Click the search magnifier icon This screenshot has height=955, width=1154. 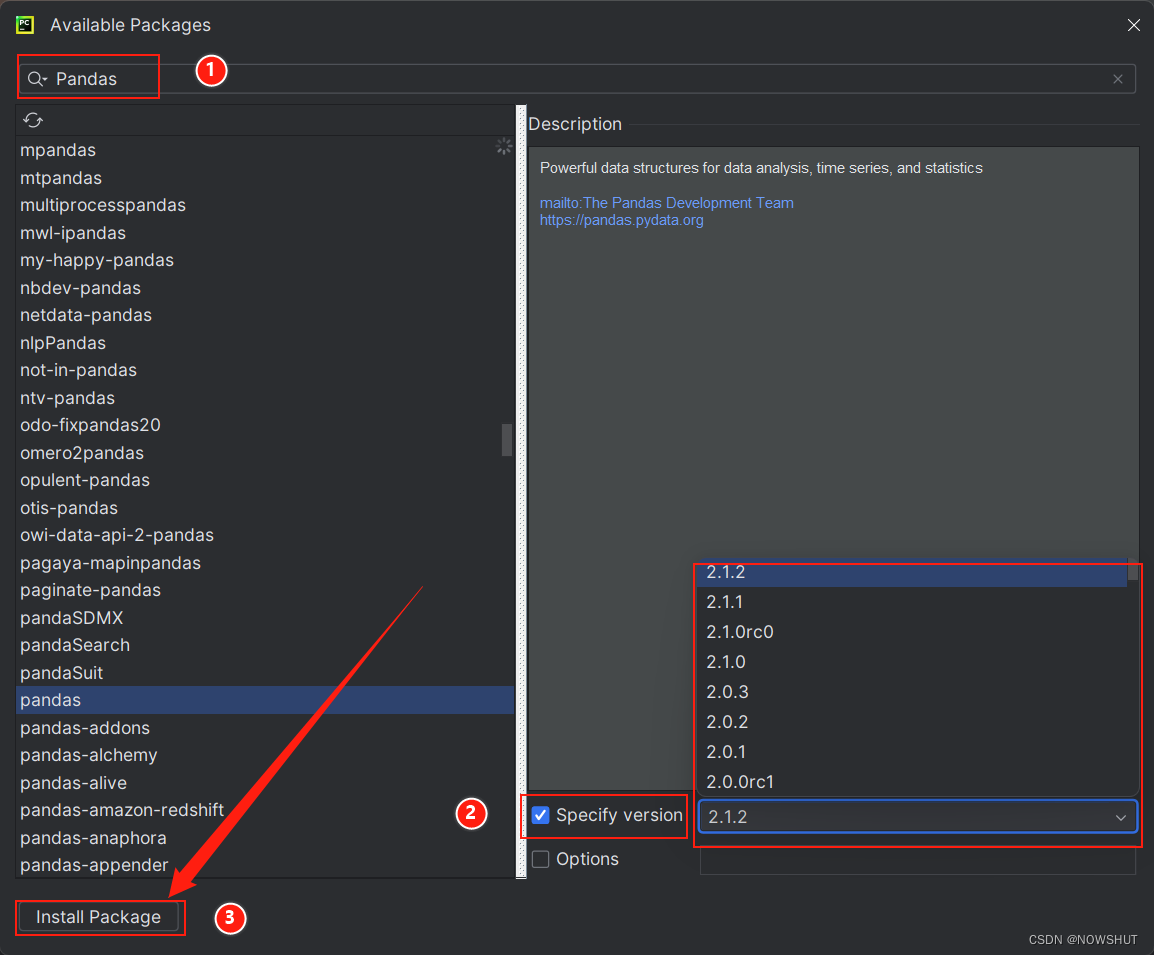tap(36, 79)
